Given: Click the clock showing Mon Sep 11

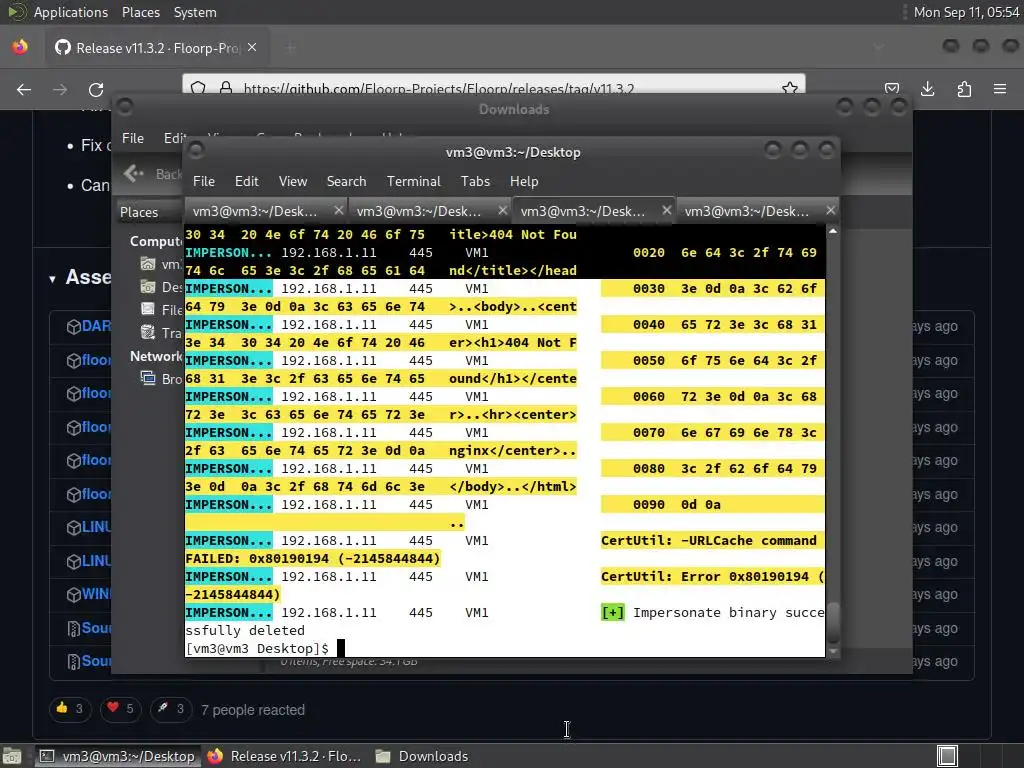Looking at the screenshot, I should (967, 12).
